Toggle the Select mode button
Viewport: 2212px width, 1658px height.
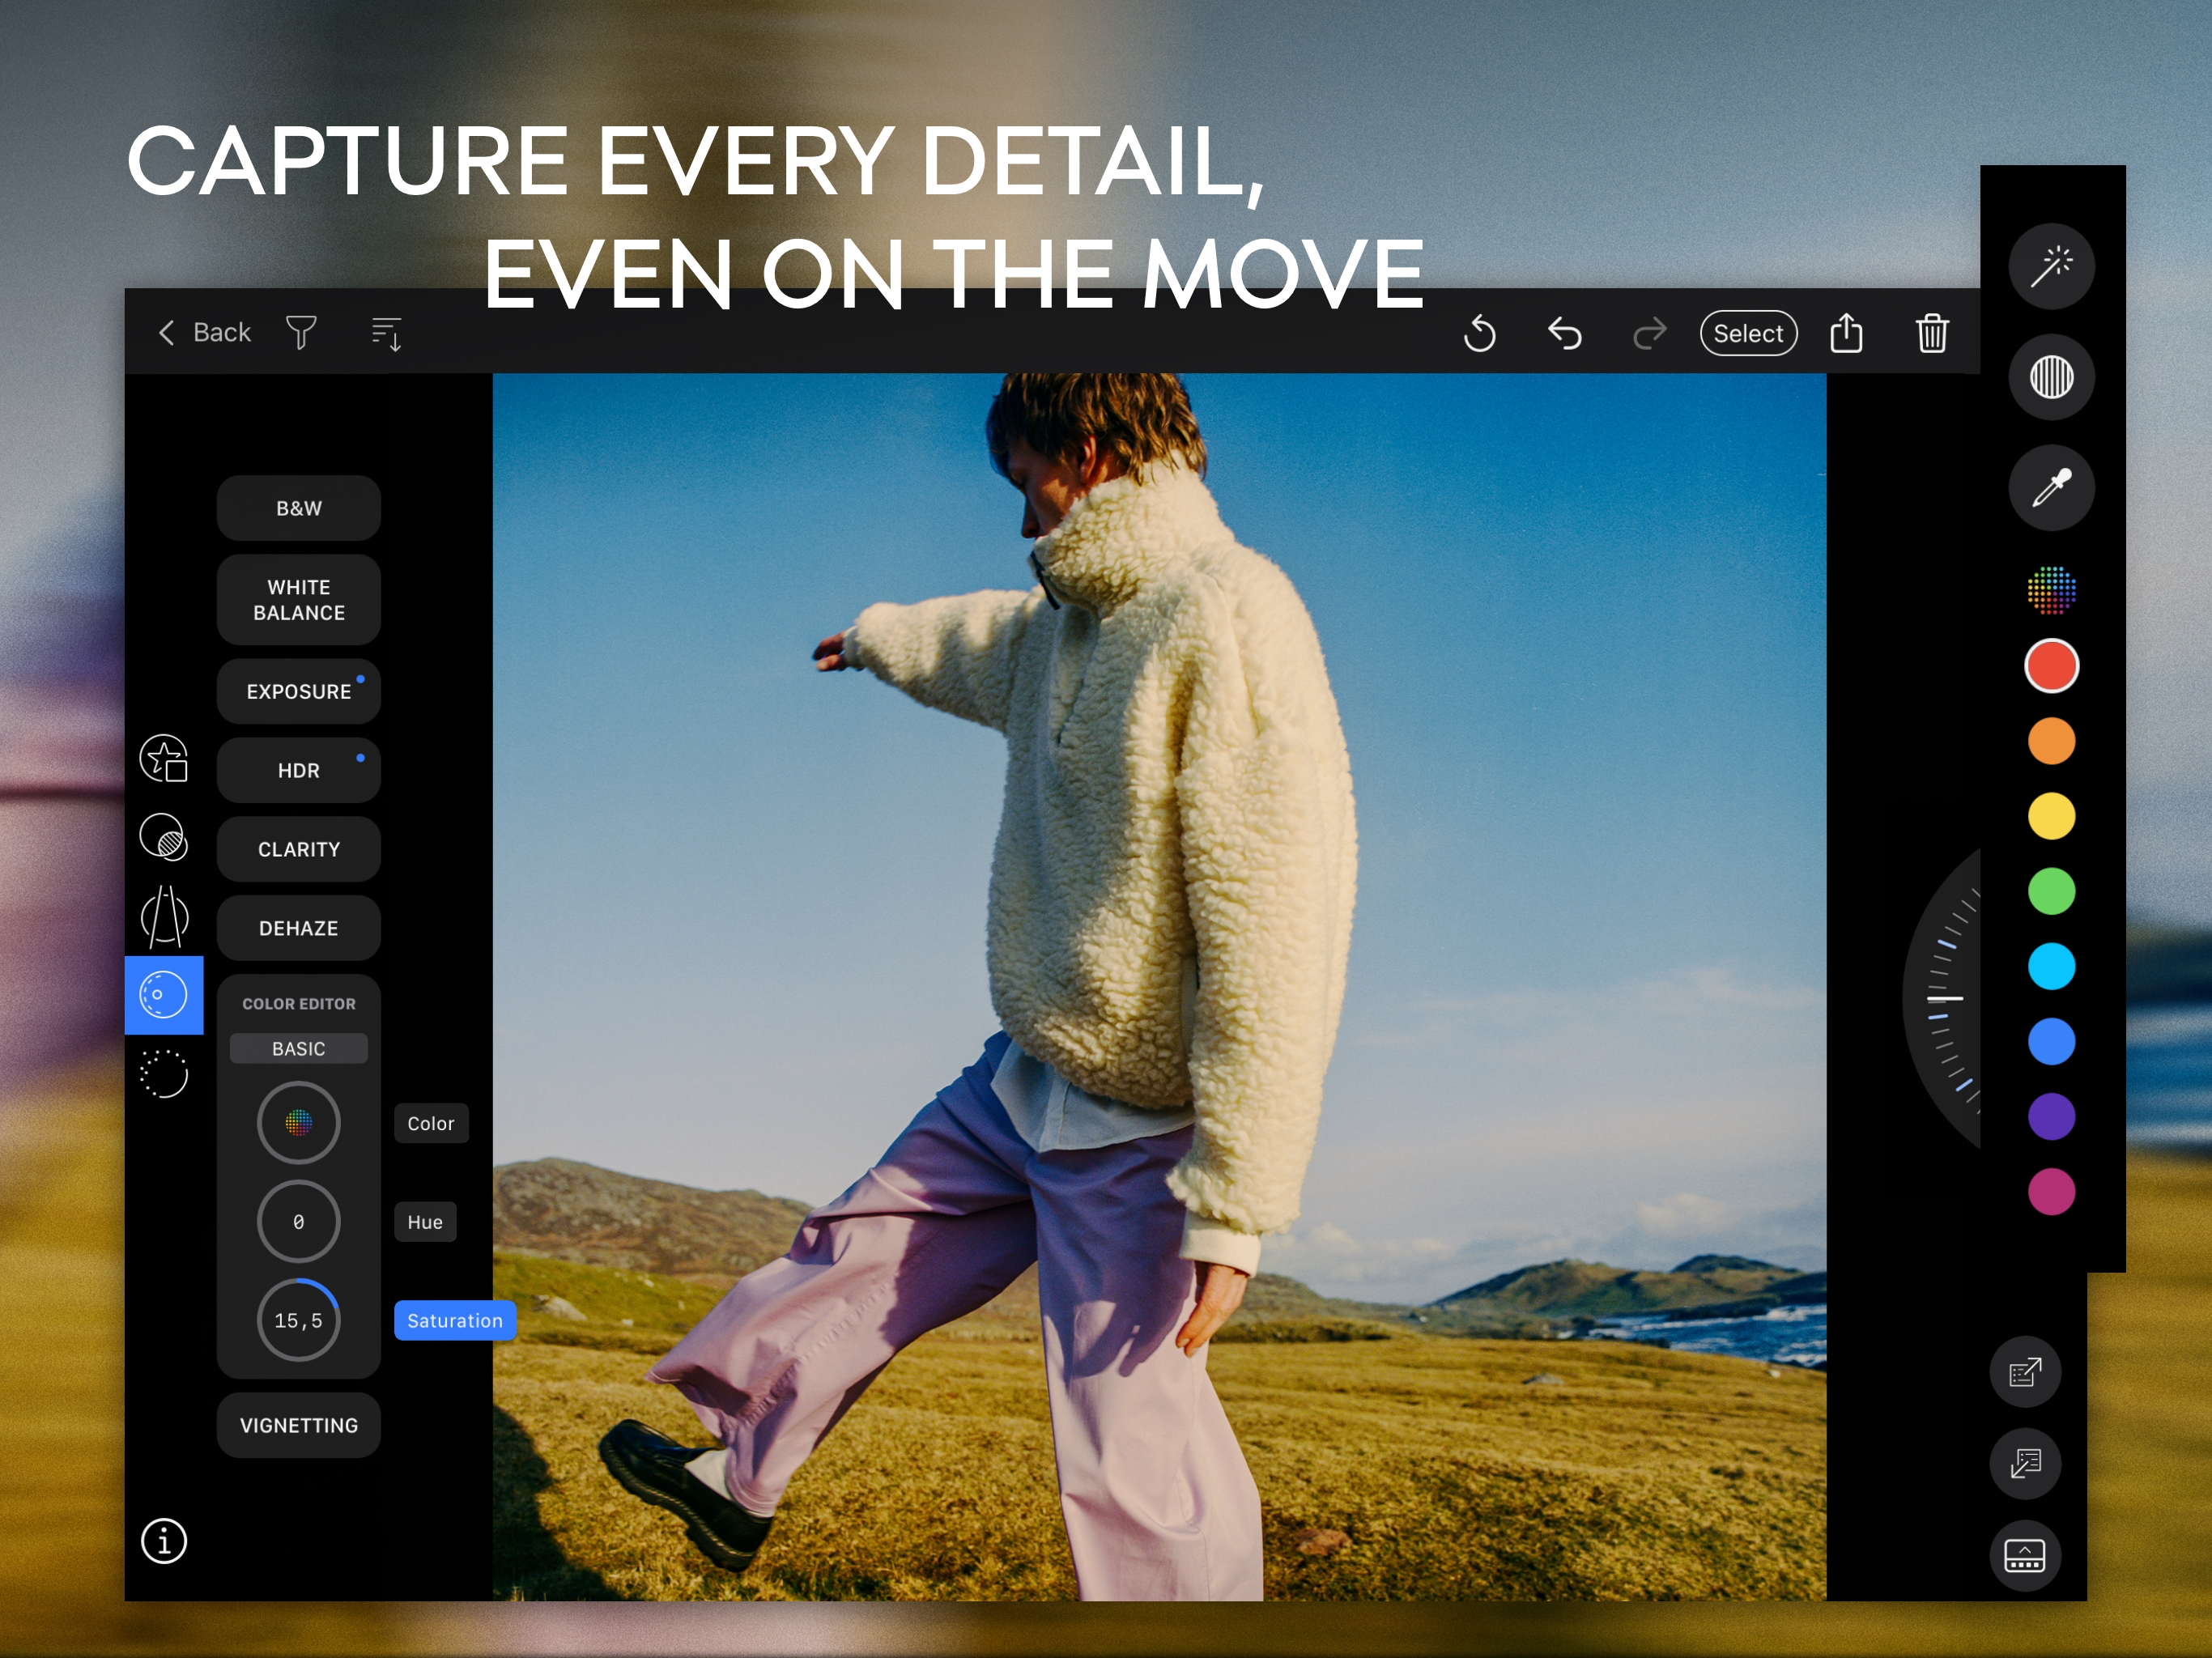[1748, 333]
